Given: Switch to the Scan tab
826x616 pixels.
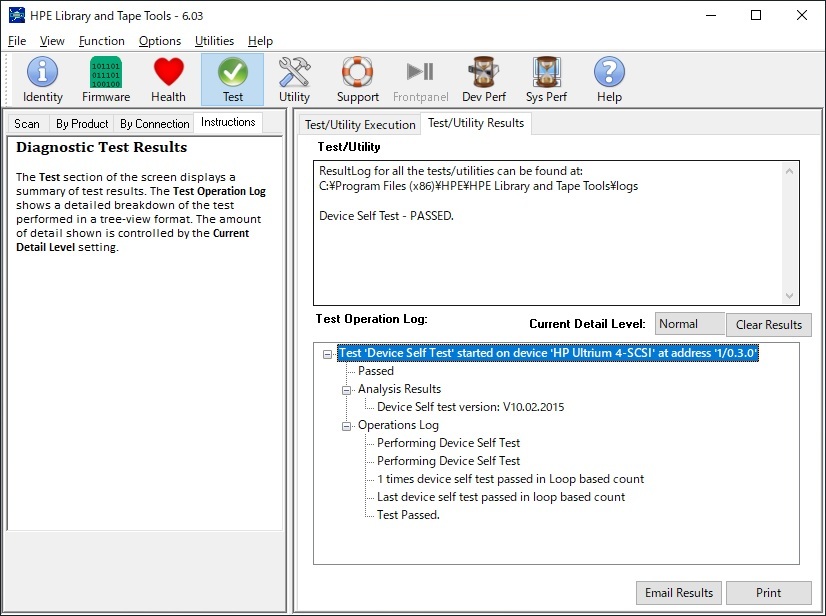Looking at the screenshot, I should pos(27,124).
